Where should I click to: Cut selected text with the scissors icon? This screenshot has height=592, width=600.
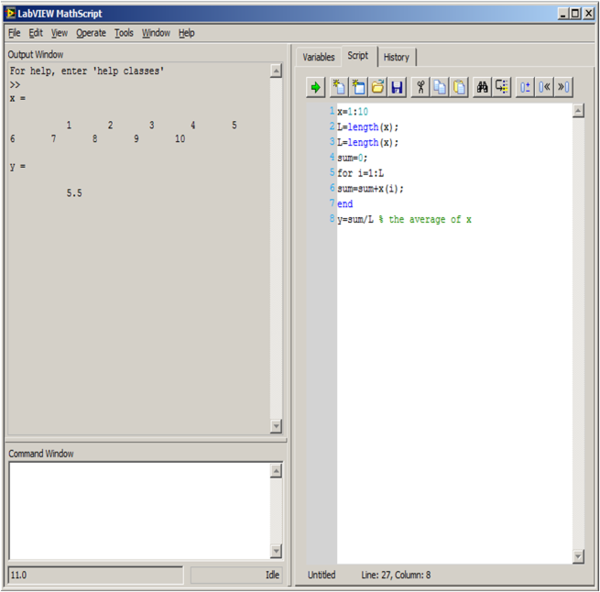[421, 87]
